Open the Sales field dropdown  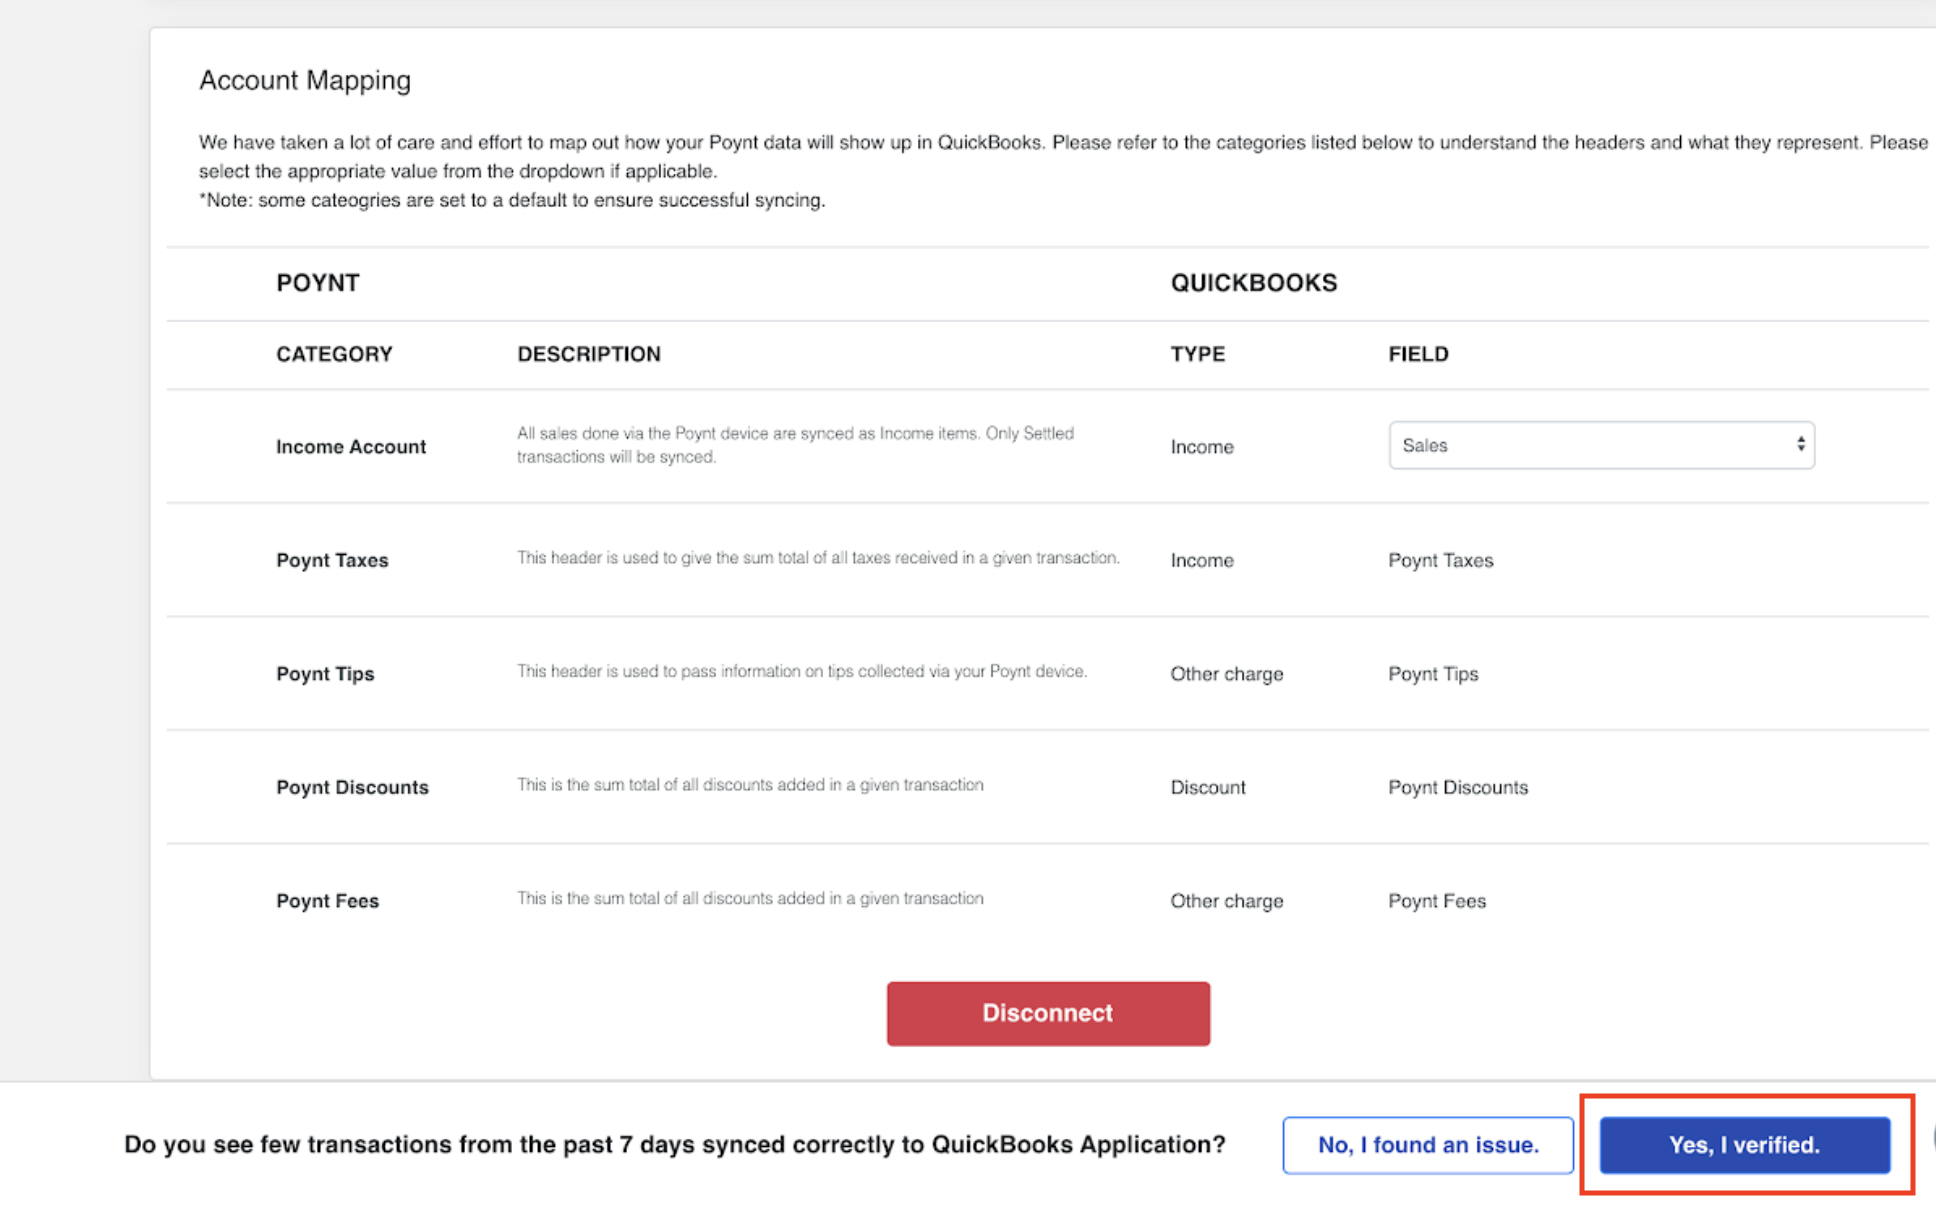1601,445
